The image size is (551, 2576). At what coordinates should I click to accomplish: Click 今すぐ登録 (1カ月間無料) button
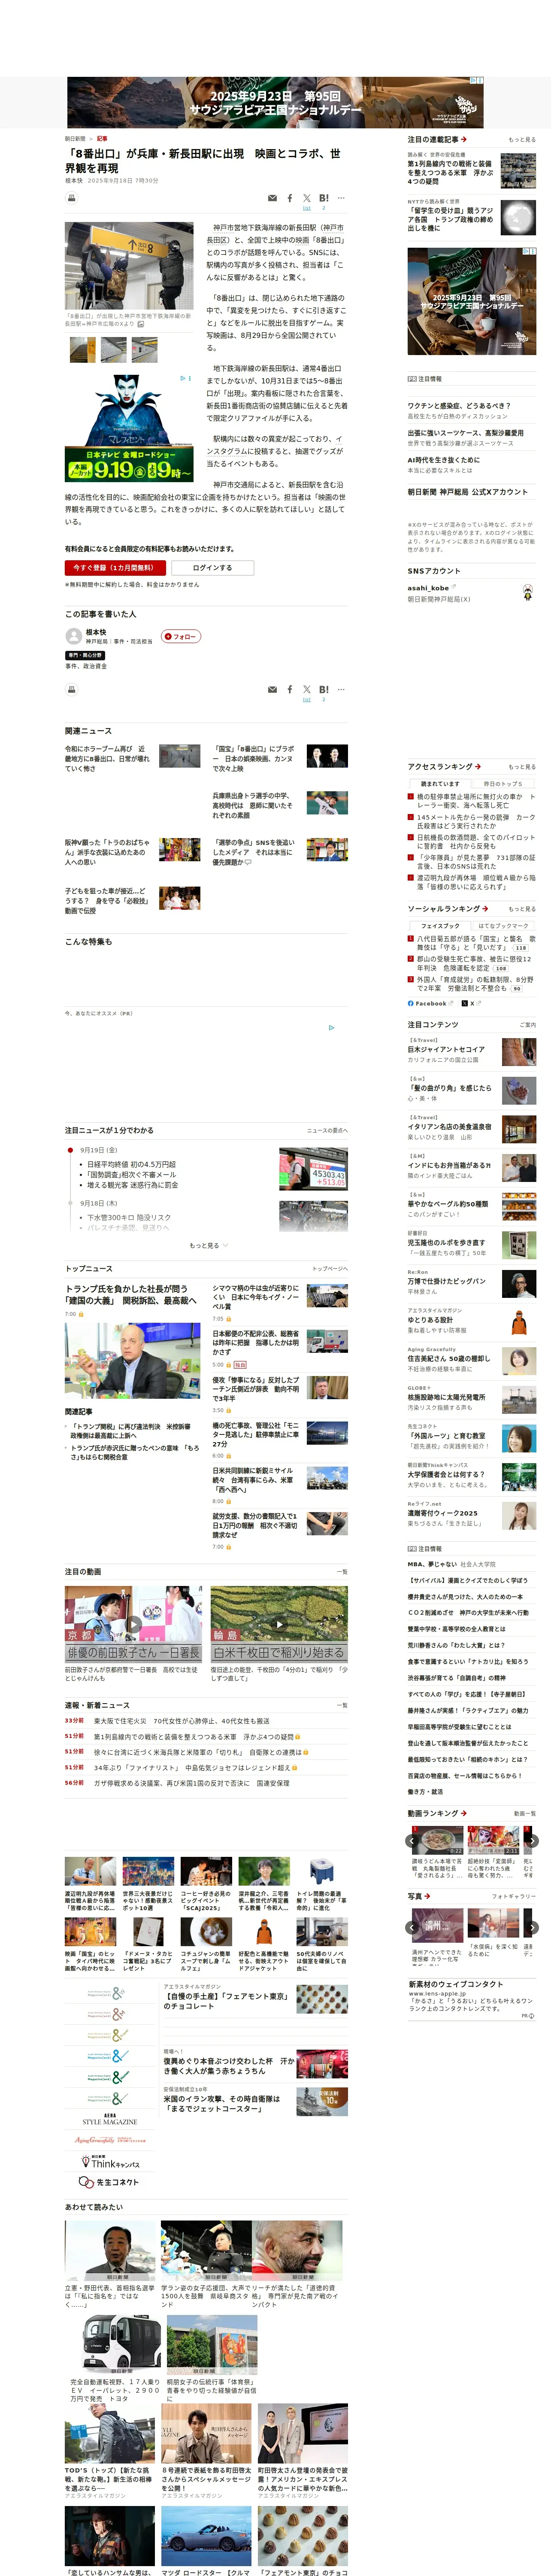point(114,567)
